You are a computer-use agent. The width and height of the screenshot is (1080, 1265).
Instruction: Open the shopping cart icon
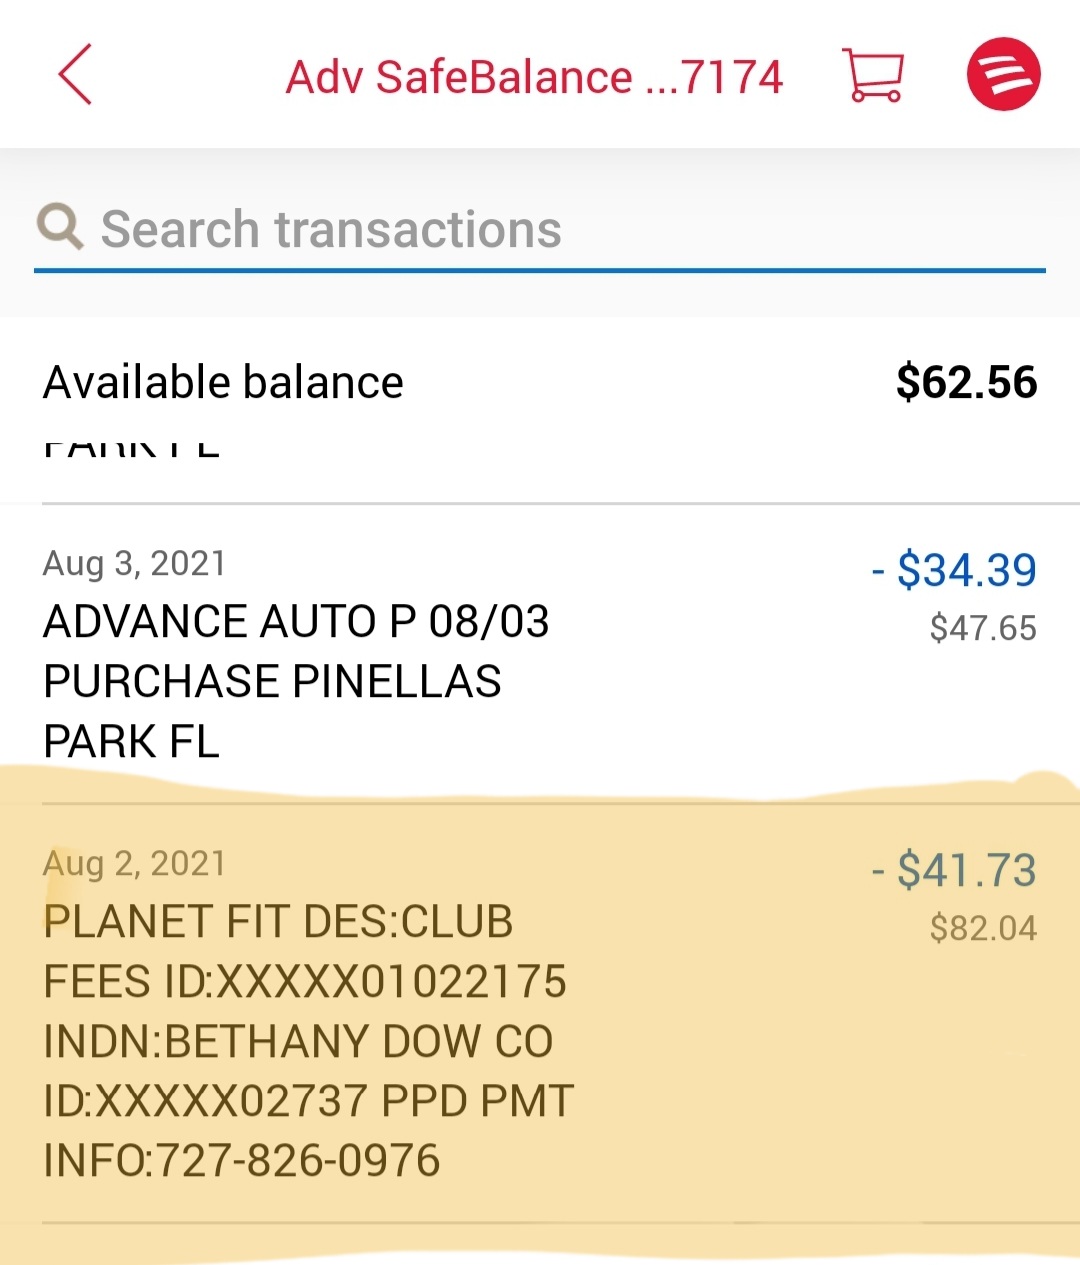(x=873, y=75)
